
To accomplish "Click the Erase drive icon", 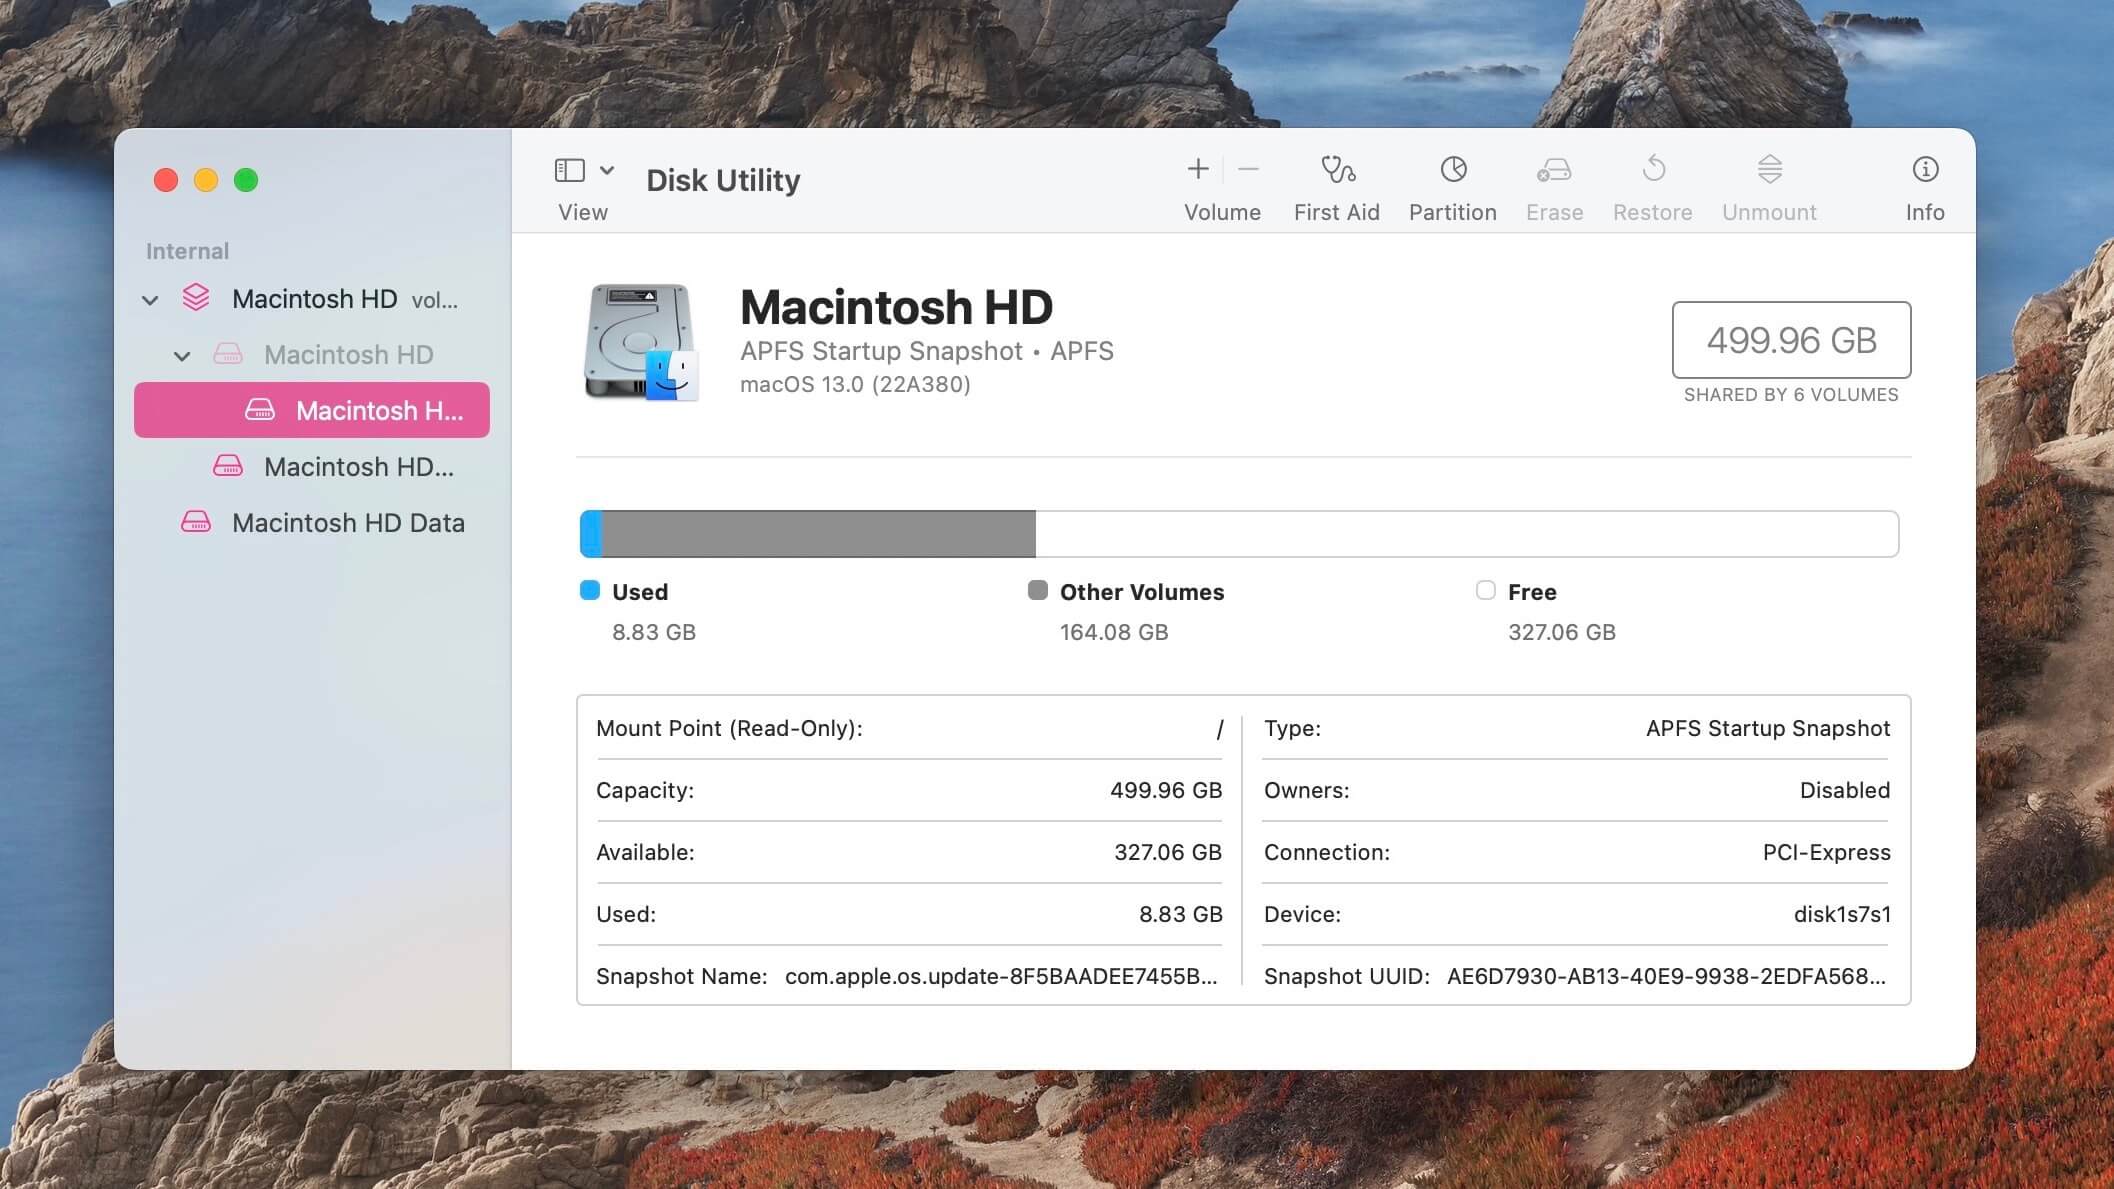I will coord(1554,170).
